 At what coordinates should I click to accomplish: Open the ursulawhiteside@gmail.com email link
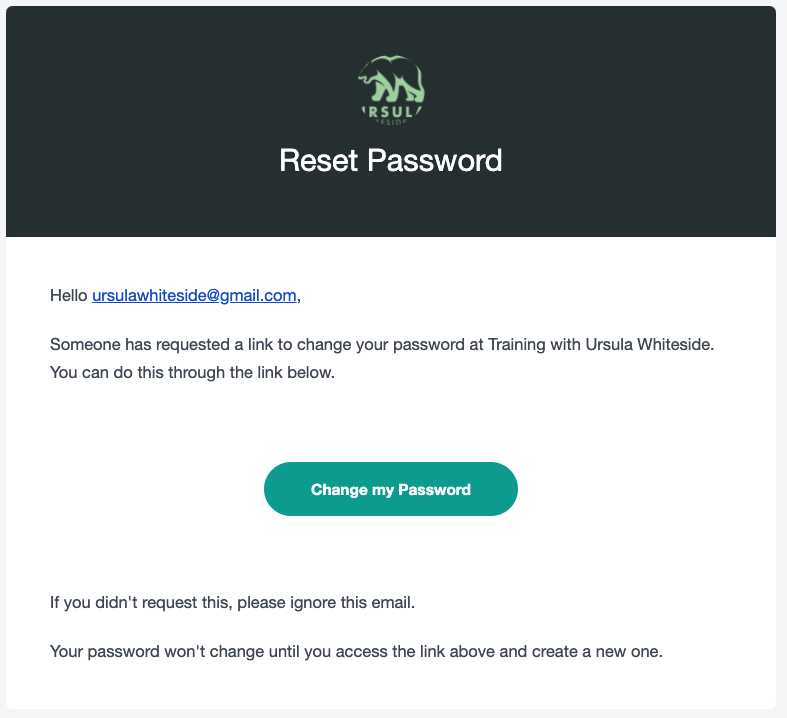point(194,296)
